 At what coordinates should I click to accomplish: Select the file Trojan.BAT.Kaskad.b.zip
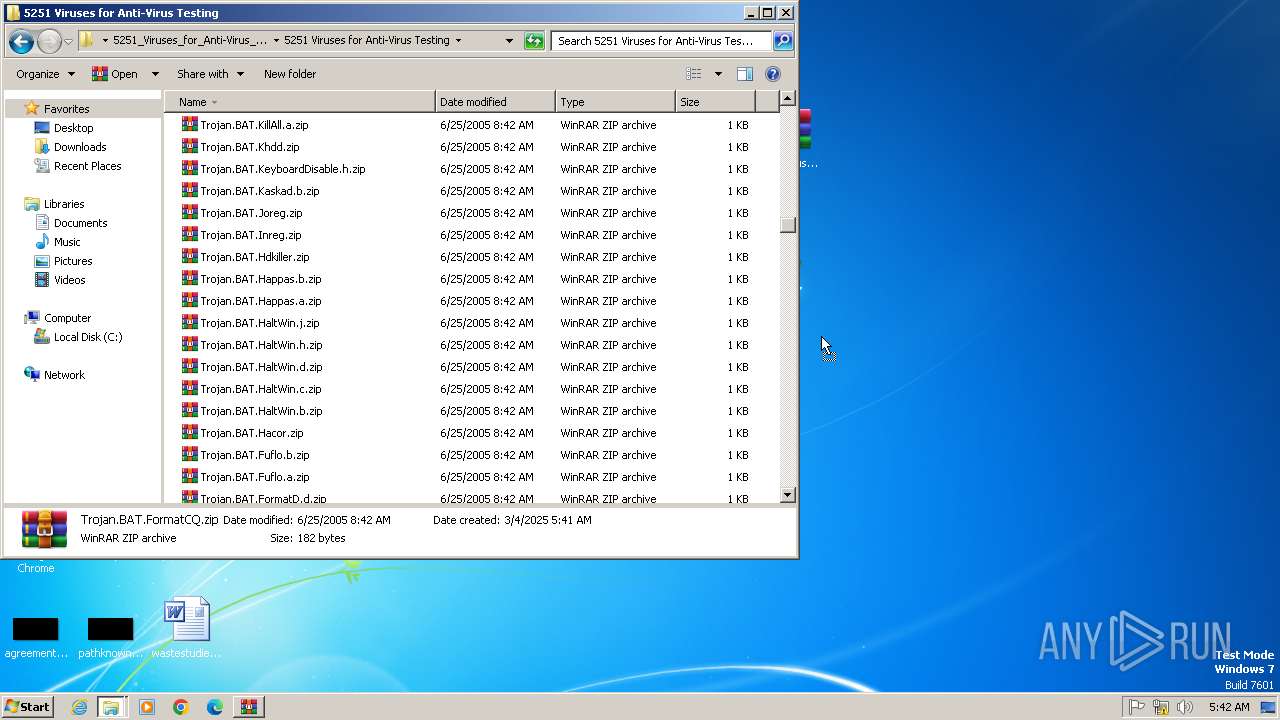click(x=259, y=191)
